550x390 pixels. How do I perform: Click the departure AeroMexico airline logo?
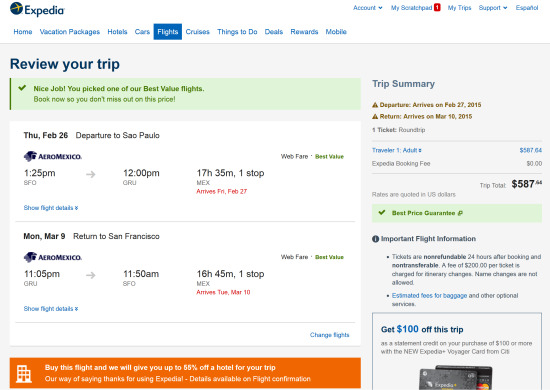point(53,156)
